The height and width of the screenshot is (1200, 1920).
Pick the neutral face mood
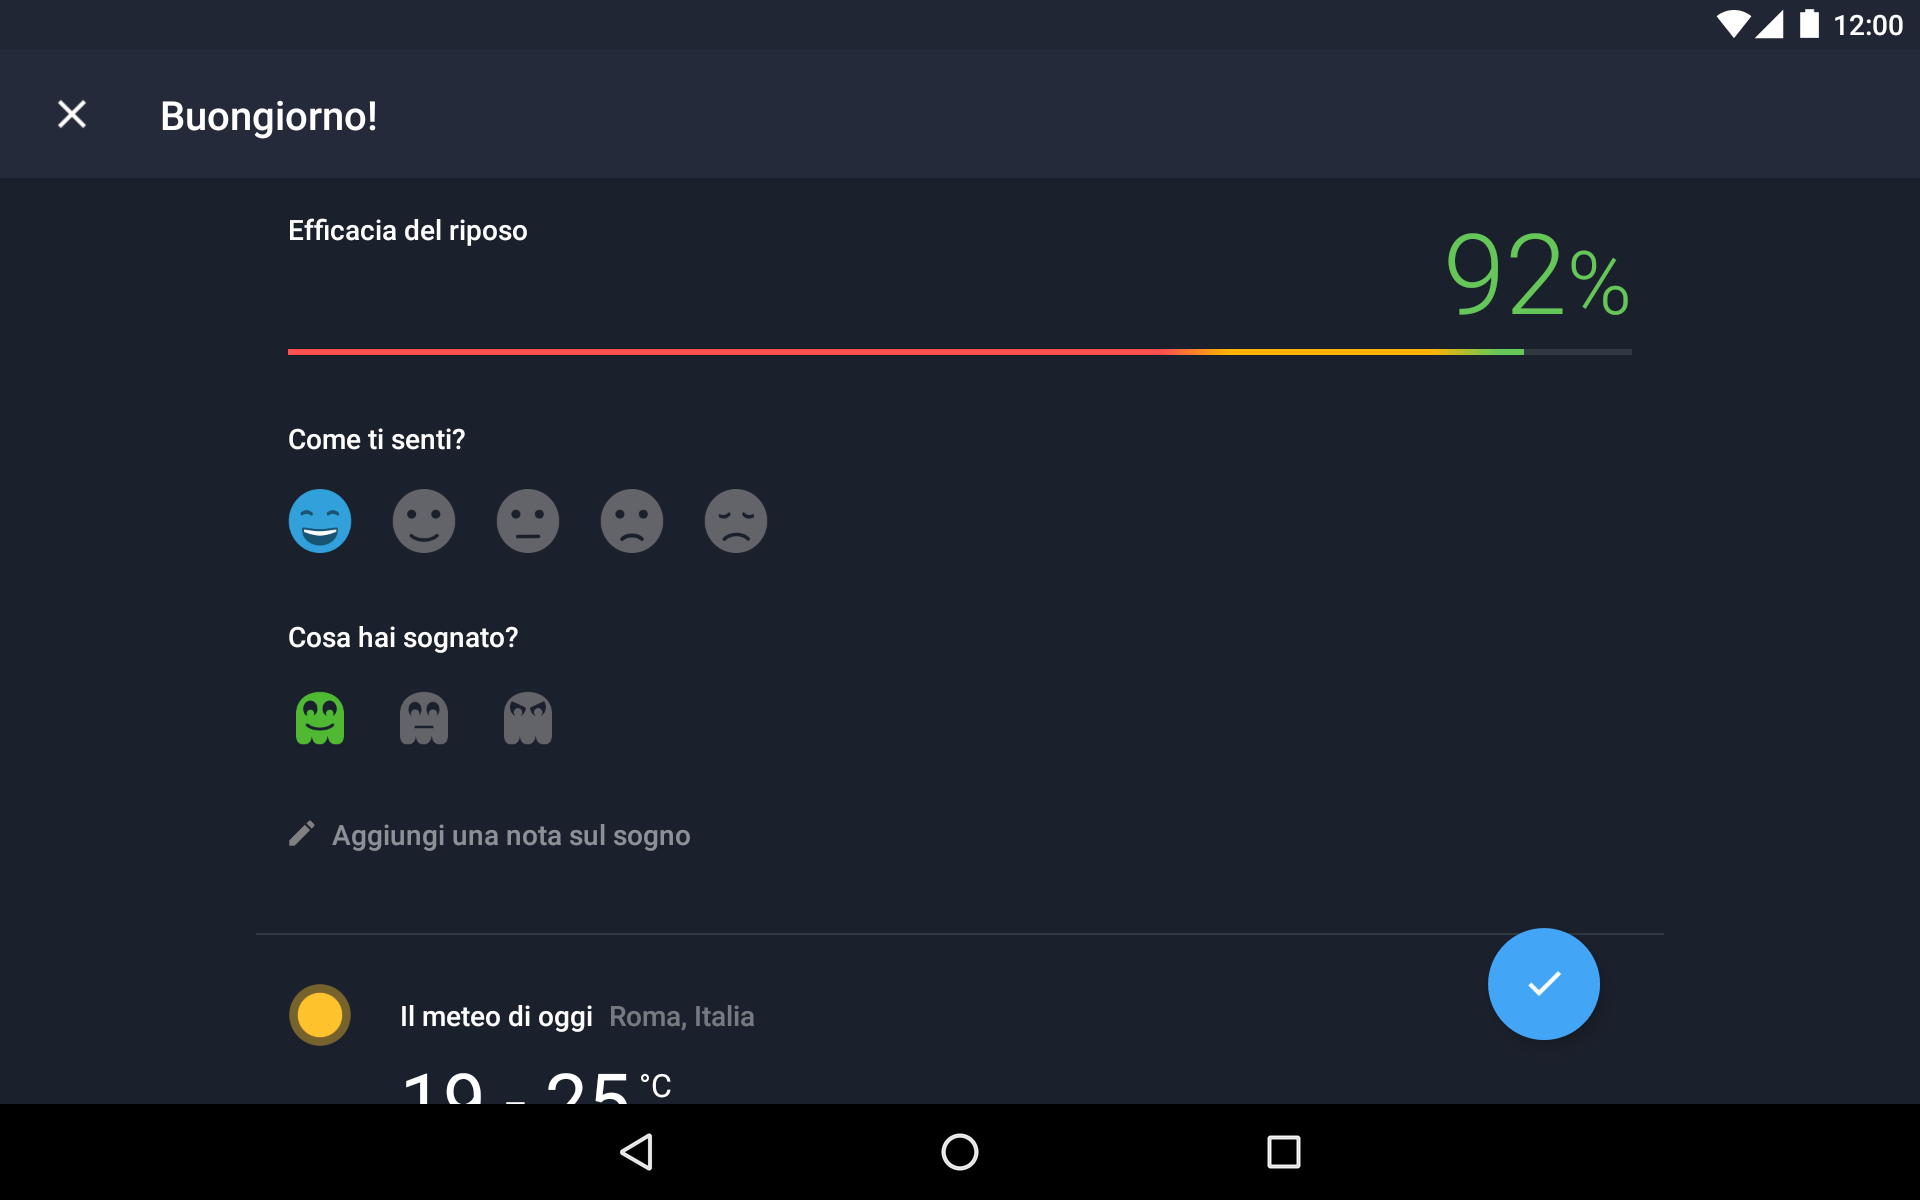[528, 521]
